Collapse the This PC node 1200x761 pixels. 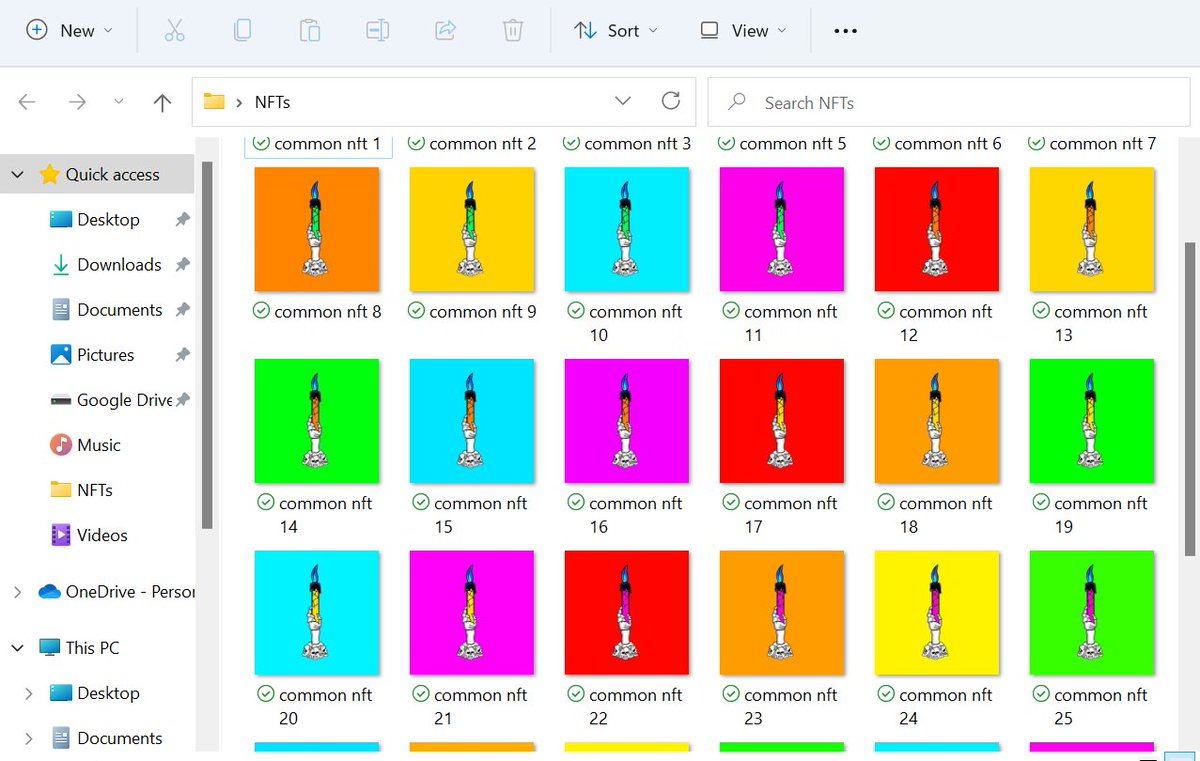click(18, 648)
